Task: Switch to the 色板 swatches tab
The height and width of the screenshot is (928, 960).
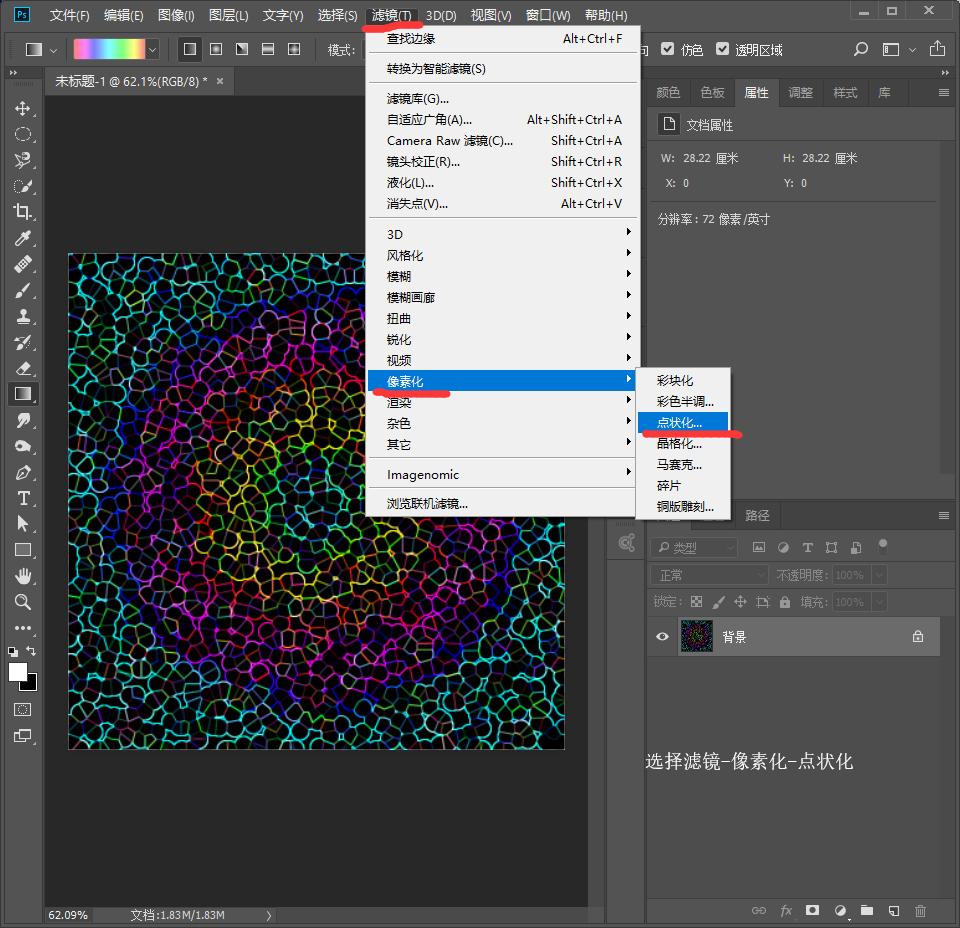Action: point(712,92)
